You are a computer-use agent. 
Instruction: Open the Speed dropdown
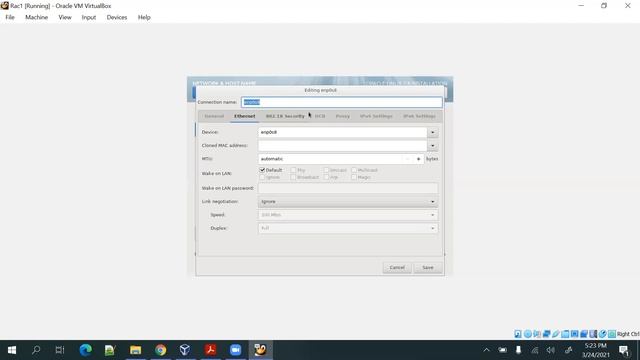point(348,215)
